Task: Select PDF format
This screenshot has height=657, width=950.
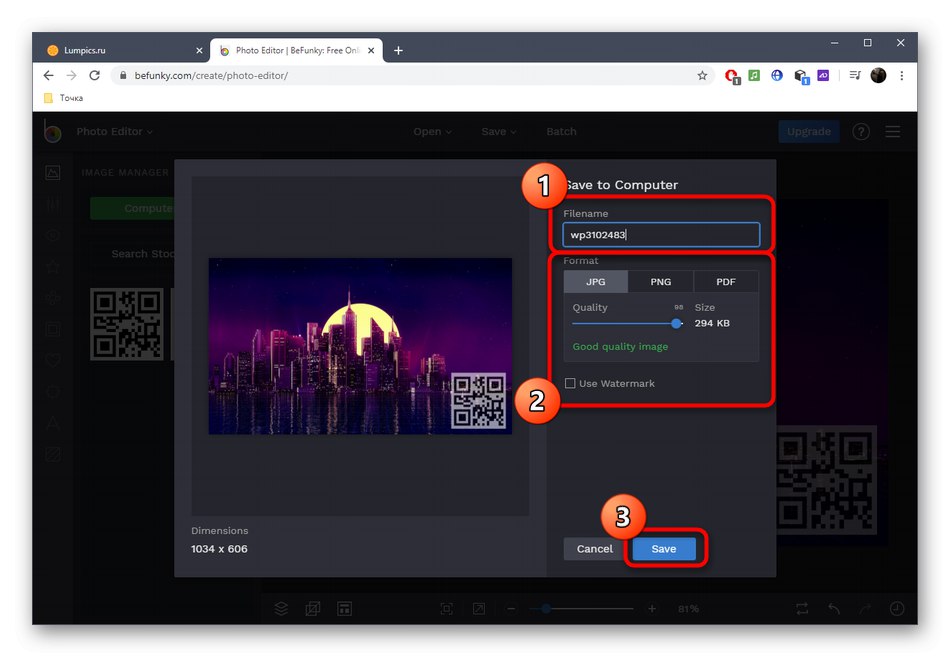Action: click(726, 282)
